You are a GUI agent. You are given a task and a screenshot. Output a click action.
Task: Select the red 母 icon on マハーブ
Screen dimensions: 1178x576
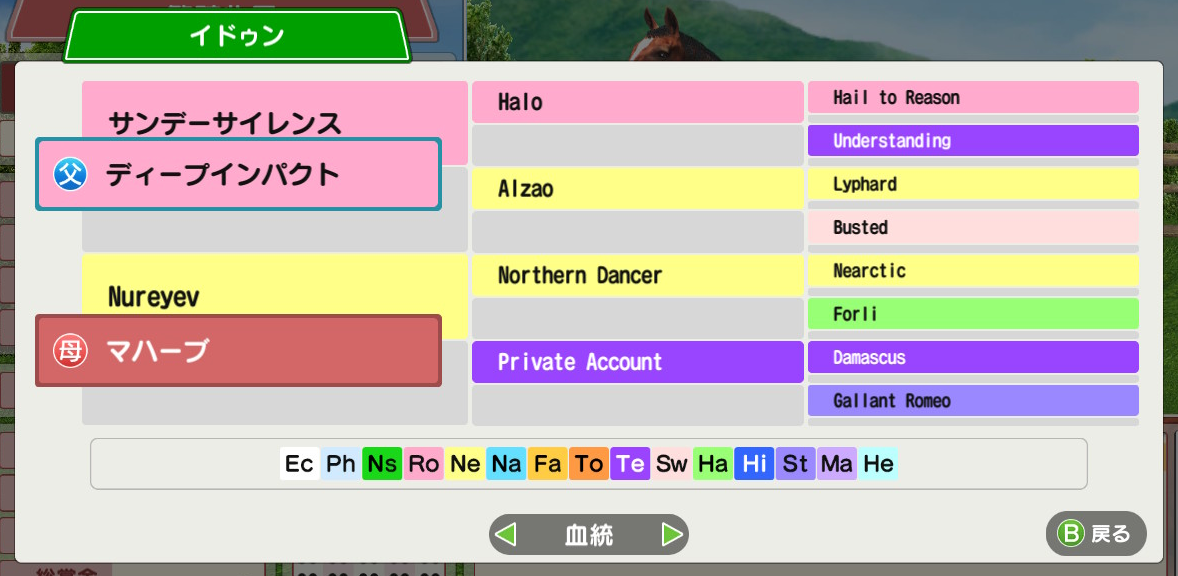tap(71, 351)
